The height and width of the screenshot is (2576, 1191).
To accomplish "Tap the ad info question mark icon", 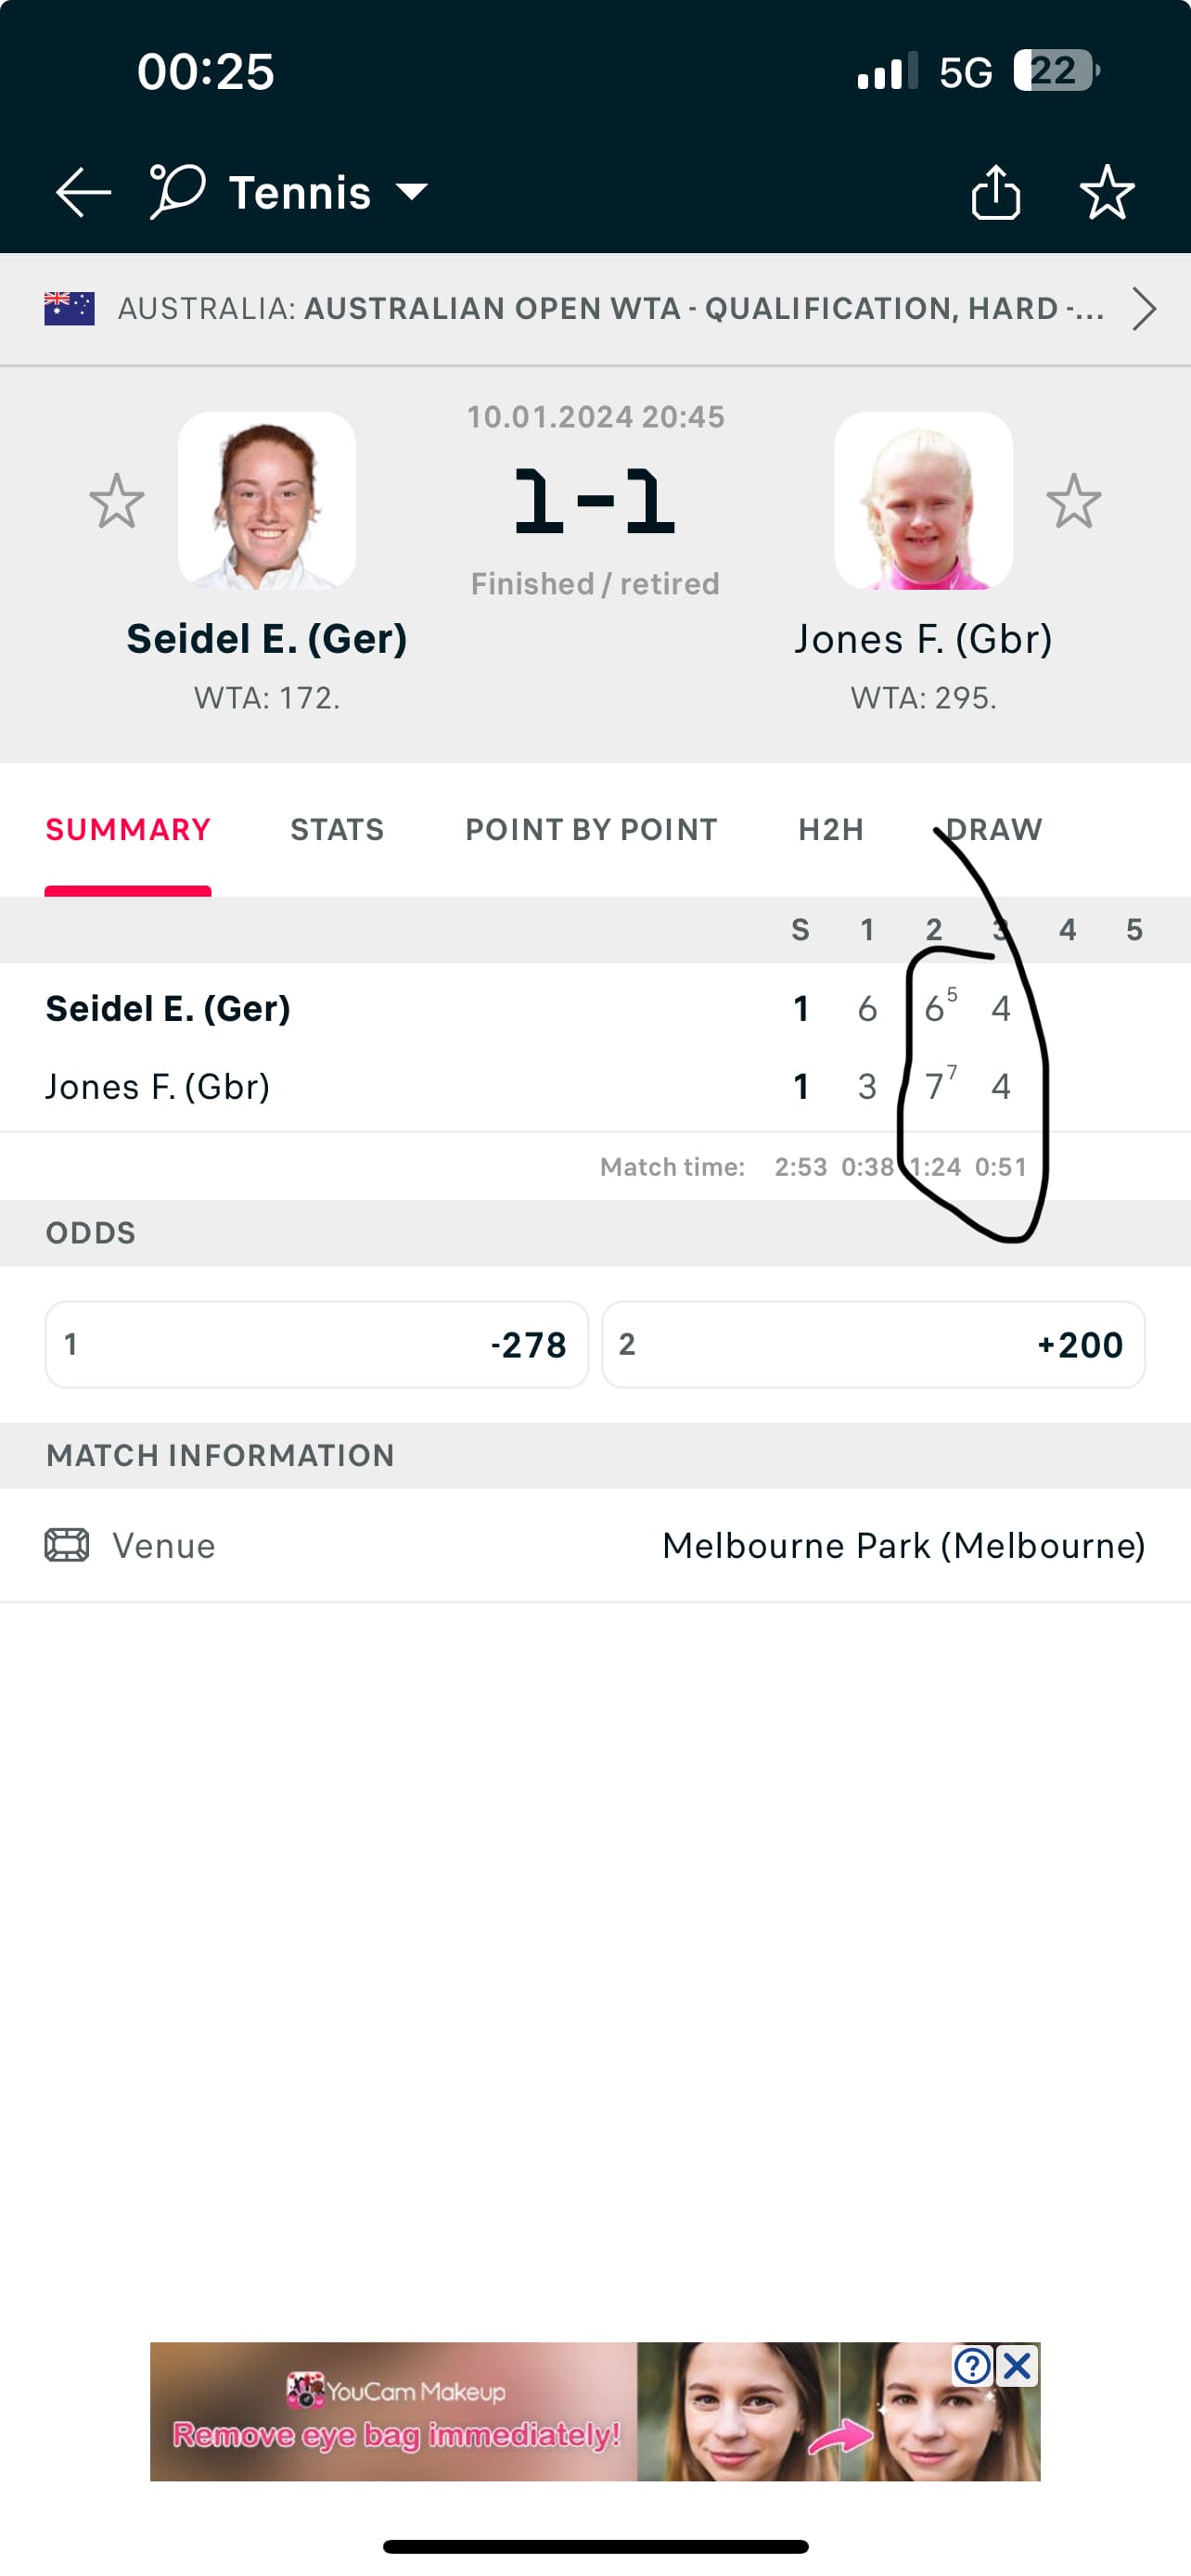I will tap(972, 2366).
